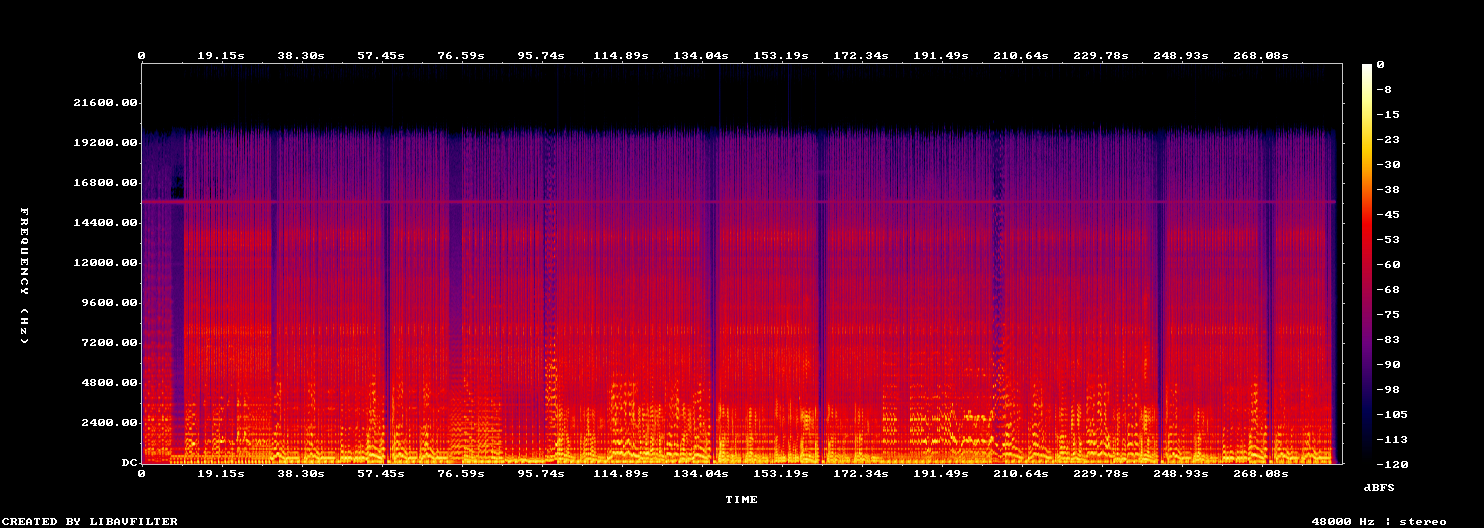1484x528 pixels.
Task: Click the 19.15s marker on top time axis
Action: 221,56
